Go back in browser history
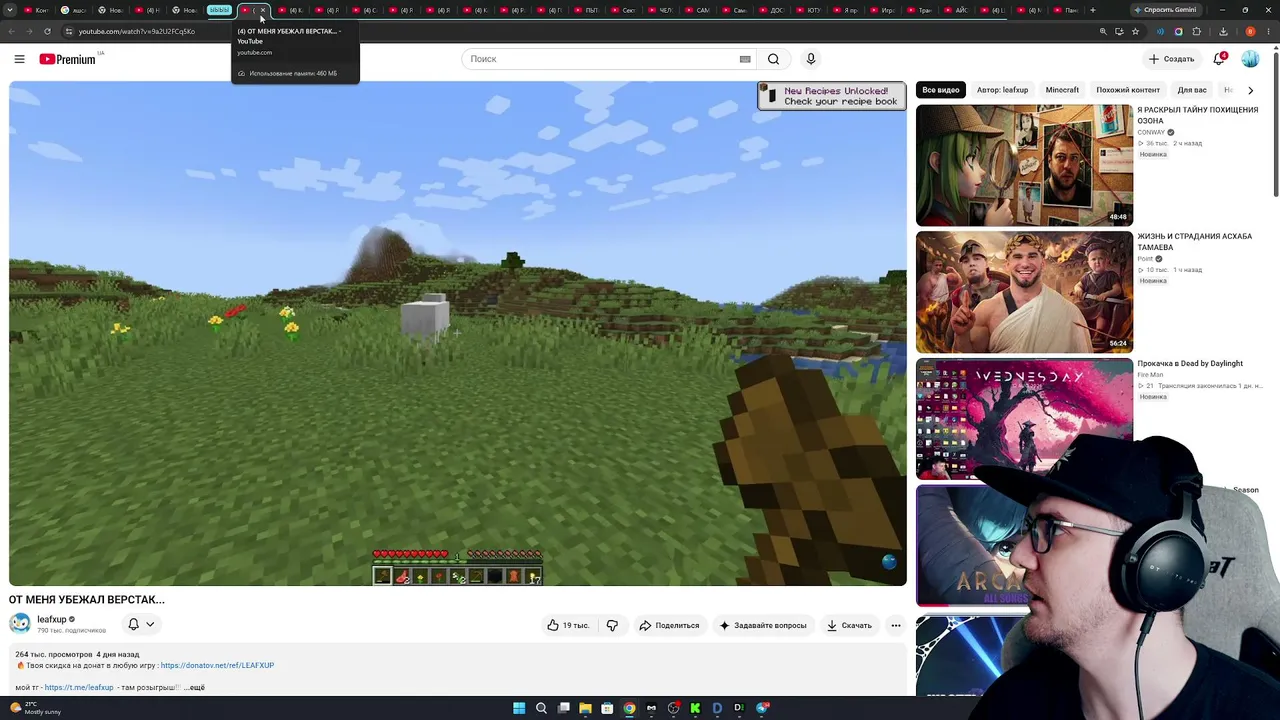The width and height of the screenshot is (1280, 720). coord(11,31)
